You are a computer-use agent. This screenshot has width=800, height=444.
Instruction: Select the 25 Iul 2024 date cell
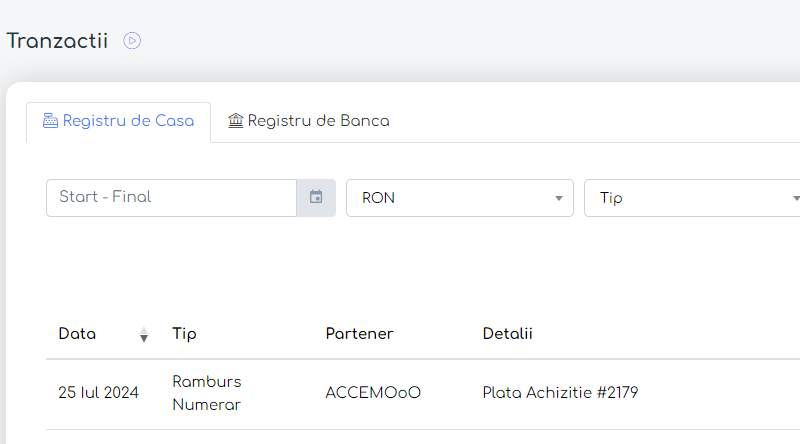(x=98, y=393)
